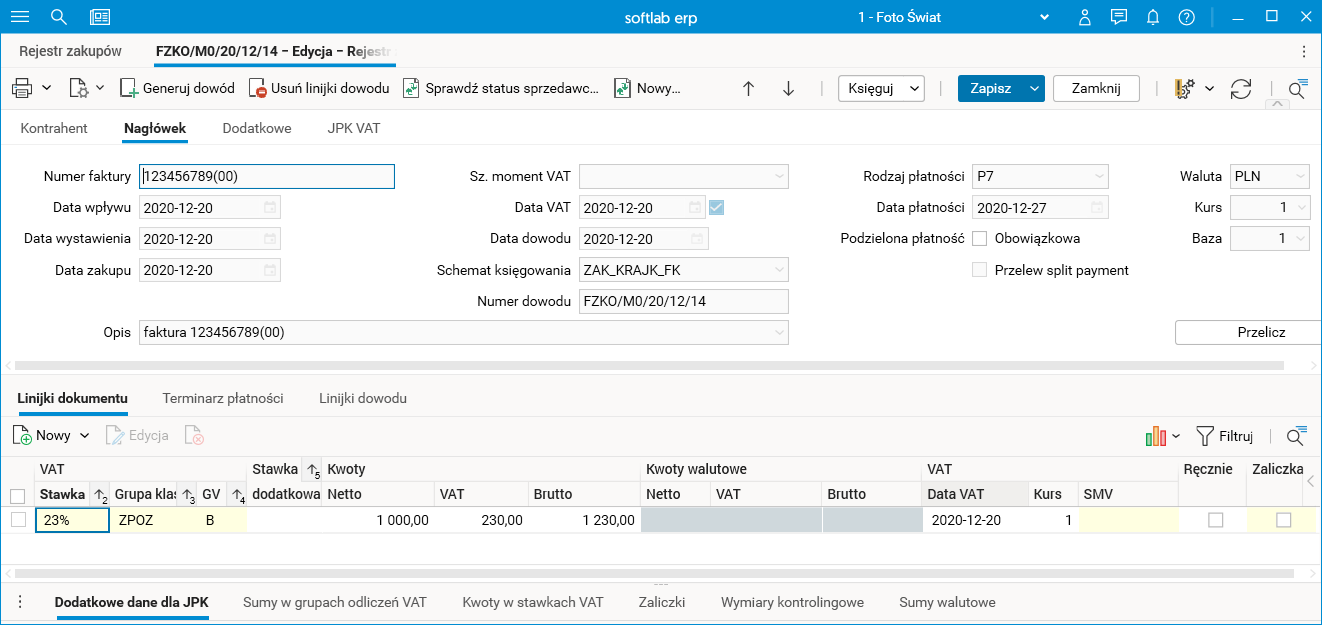
Task: Click the search fields icon in main toolbar
Action: (x=1297, y=88)
